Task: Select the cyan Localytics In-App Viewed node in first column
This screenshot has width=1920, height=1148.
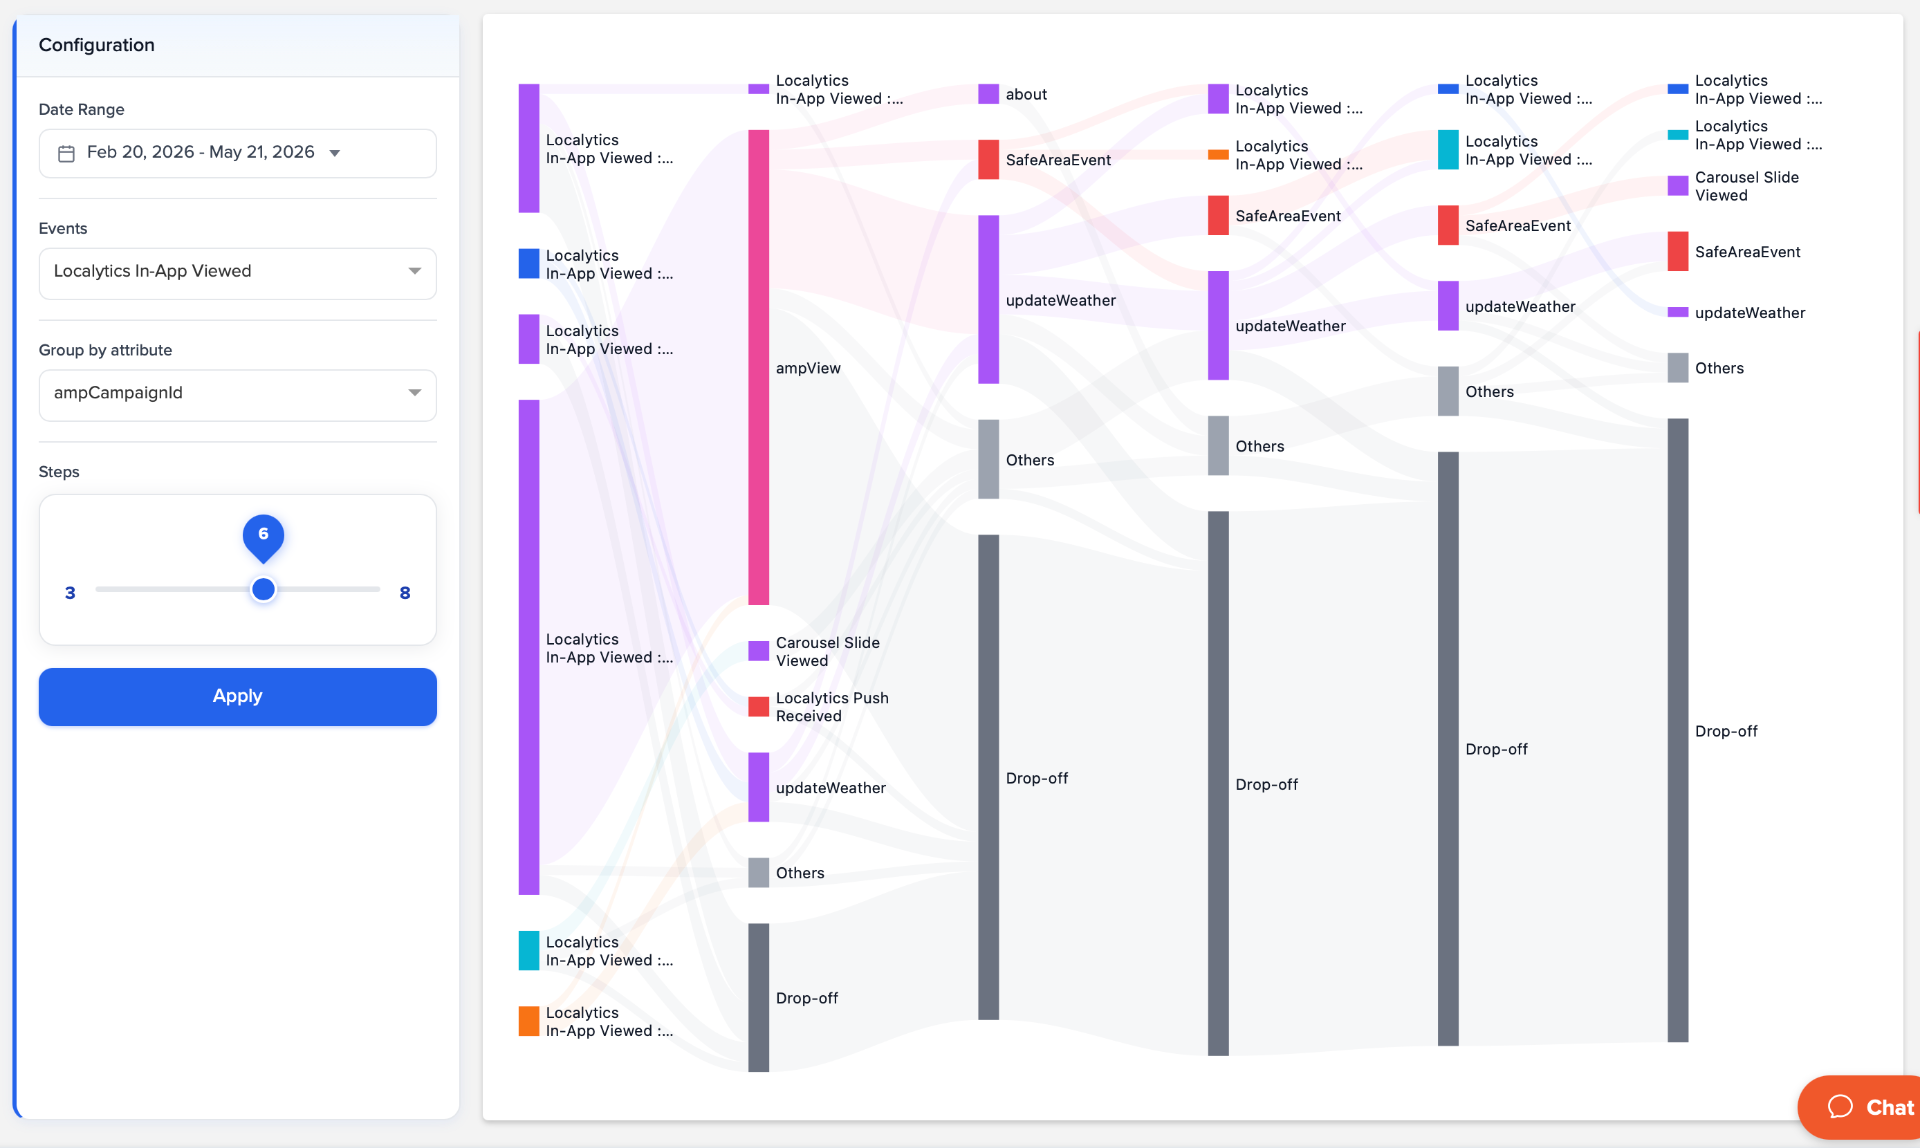Action: click(x=529, y=950)
